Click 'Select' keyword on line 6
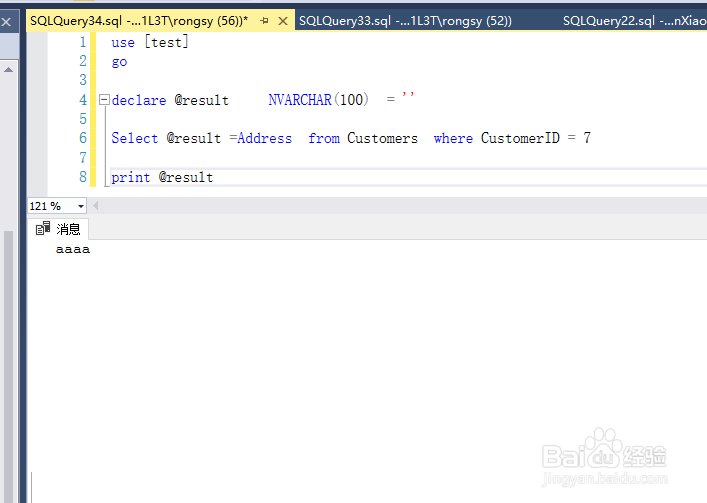Image resolution: width=707 pixels, height=503 pixels. tap(135, 138)
